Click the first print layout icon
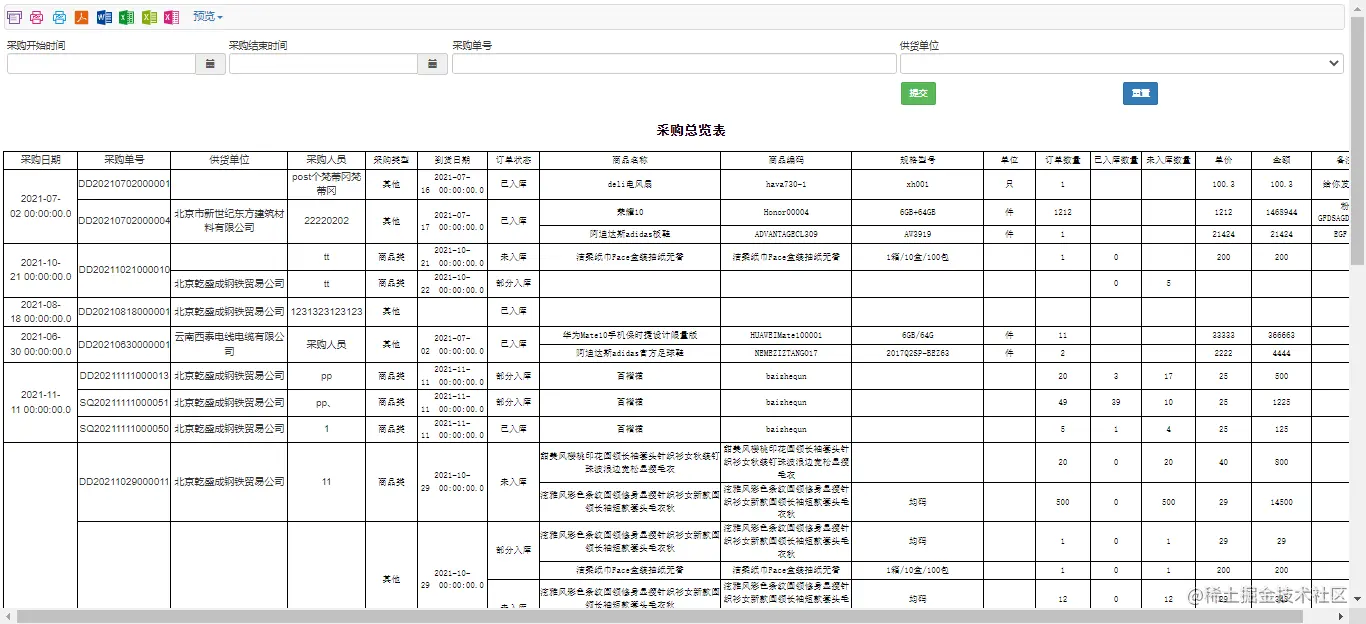This screenshot has height=624, width=1366. (x=14, y=16)
